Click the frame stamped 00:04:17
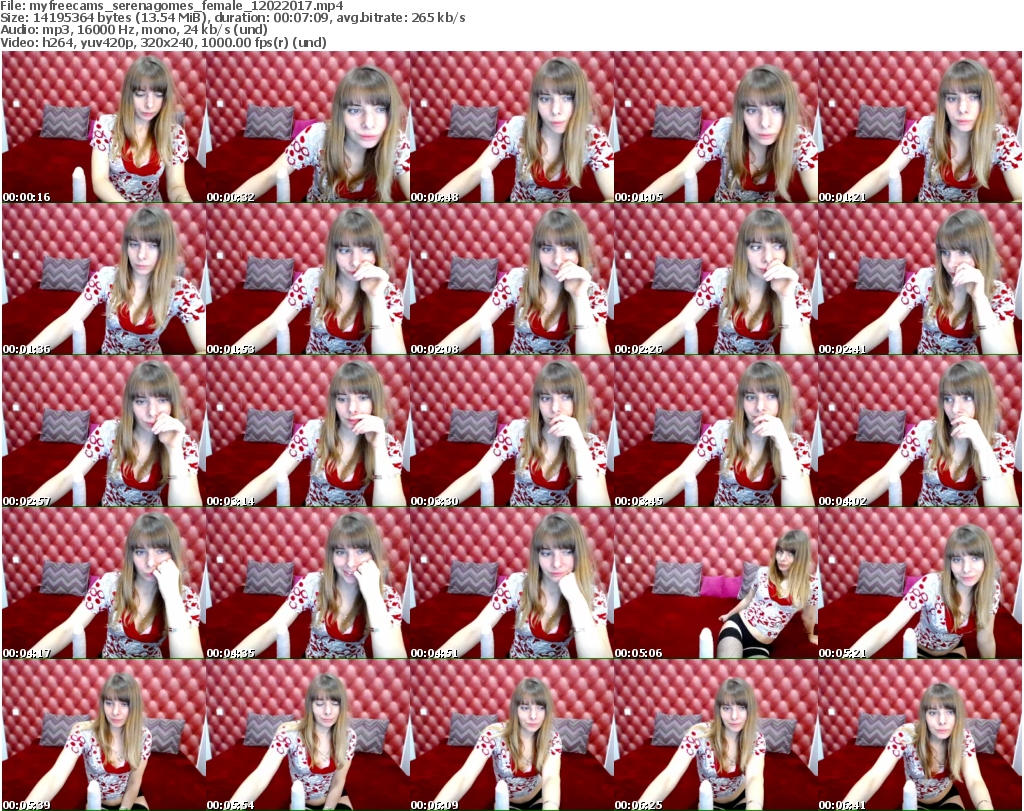This screenshot has width=1024, height=811. coord(104,583)
